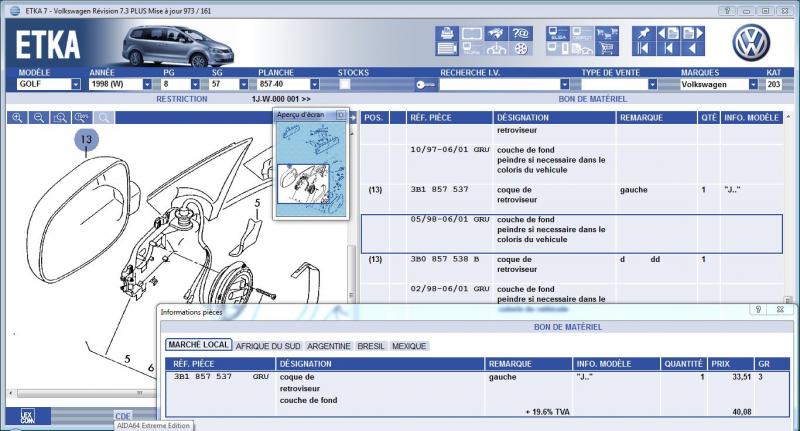Select the zoom-to-area magnifier tool

coord(60,118)
